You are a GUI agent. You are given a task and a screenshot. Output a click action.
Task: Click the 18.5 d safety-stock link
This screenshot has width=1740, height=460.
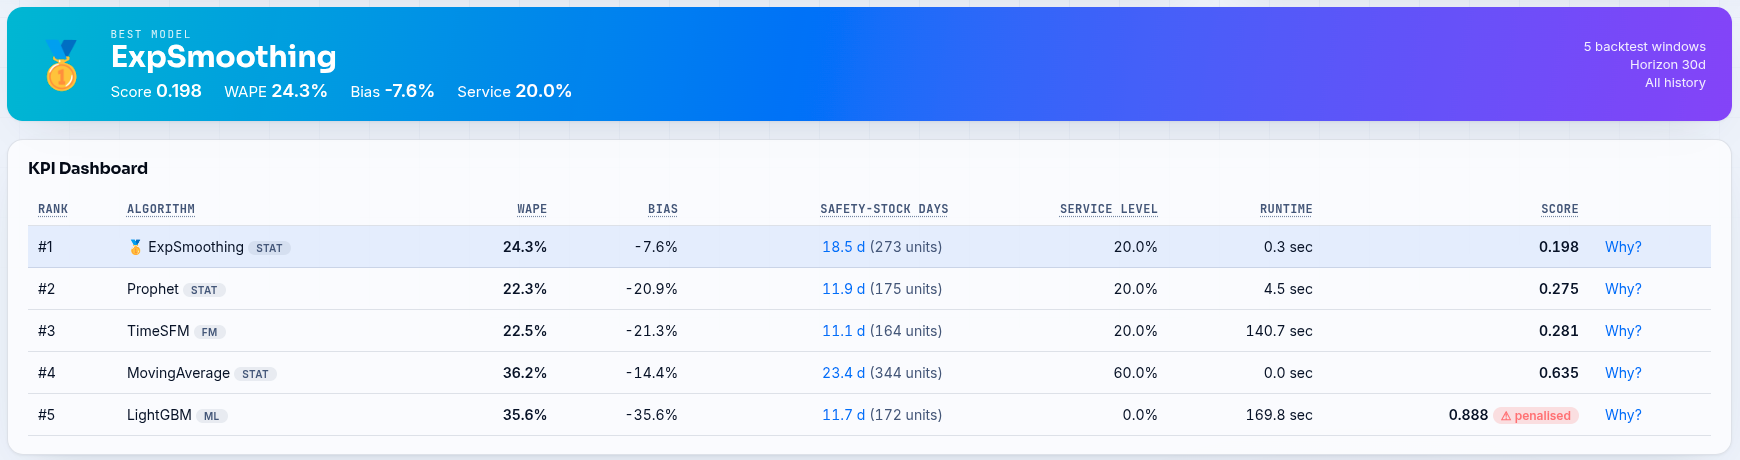tap(843, 247)
